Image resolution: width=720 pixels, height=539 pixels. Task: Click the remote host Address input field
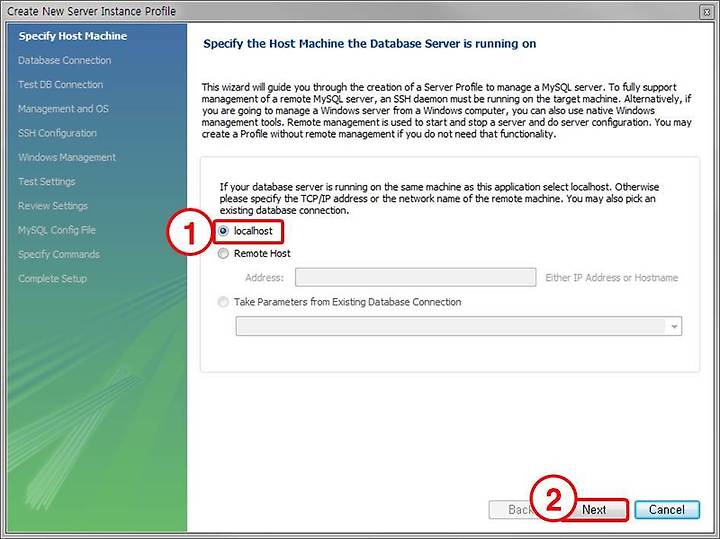coord(415,277)
